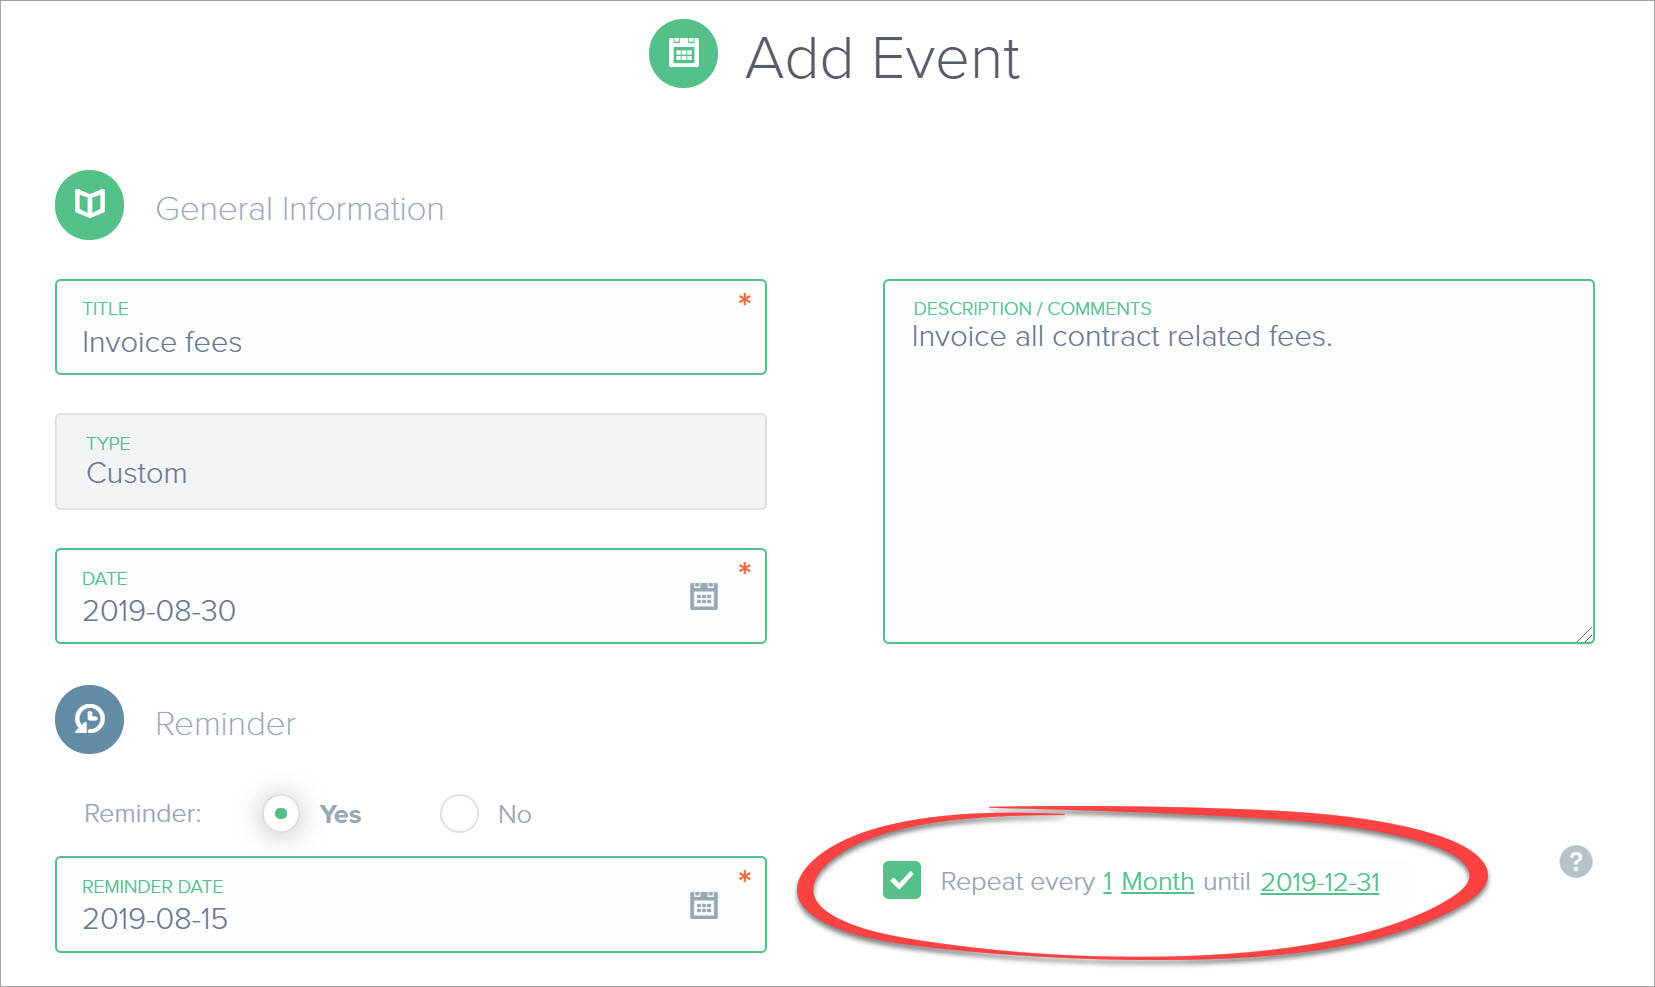
Task: Change the repeat interval number 1
Action: (1107, 882)
